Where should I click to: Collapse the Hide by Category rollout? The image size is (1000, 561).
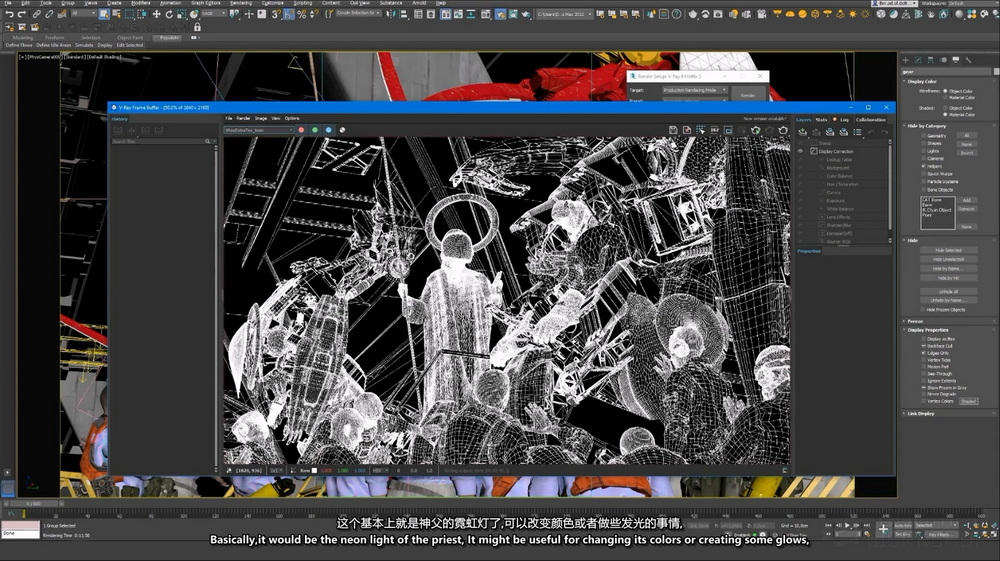(927, 126)
